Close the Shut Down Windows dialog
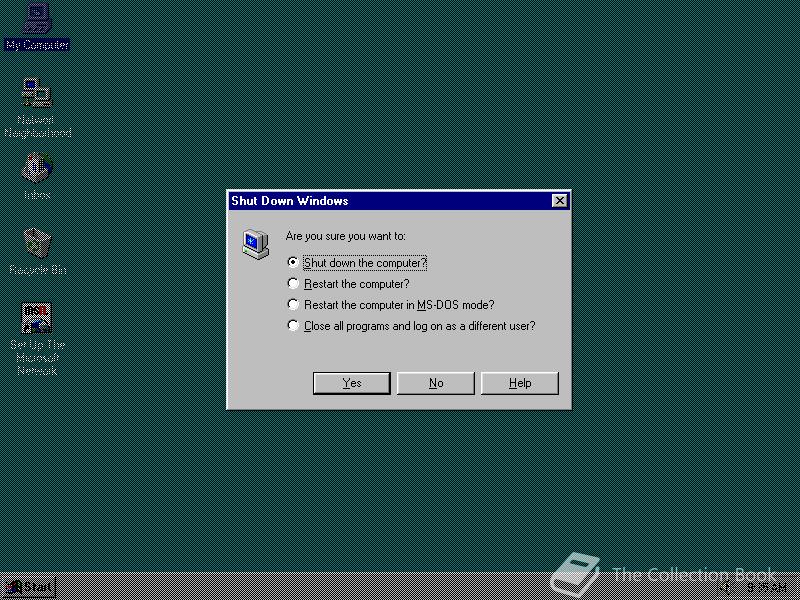 point(560,201)
